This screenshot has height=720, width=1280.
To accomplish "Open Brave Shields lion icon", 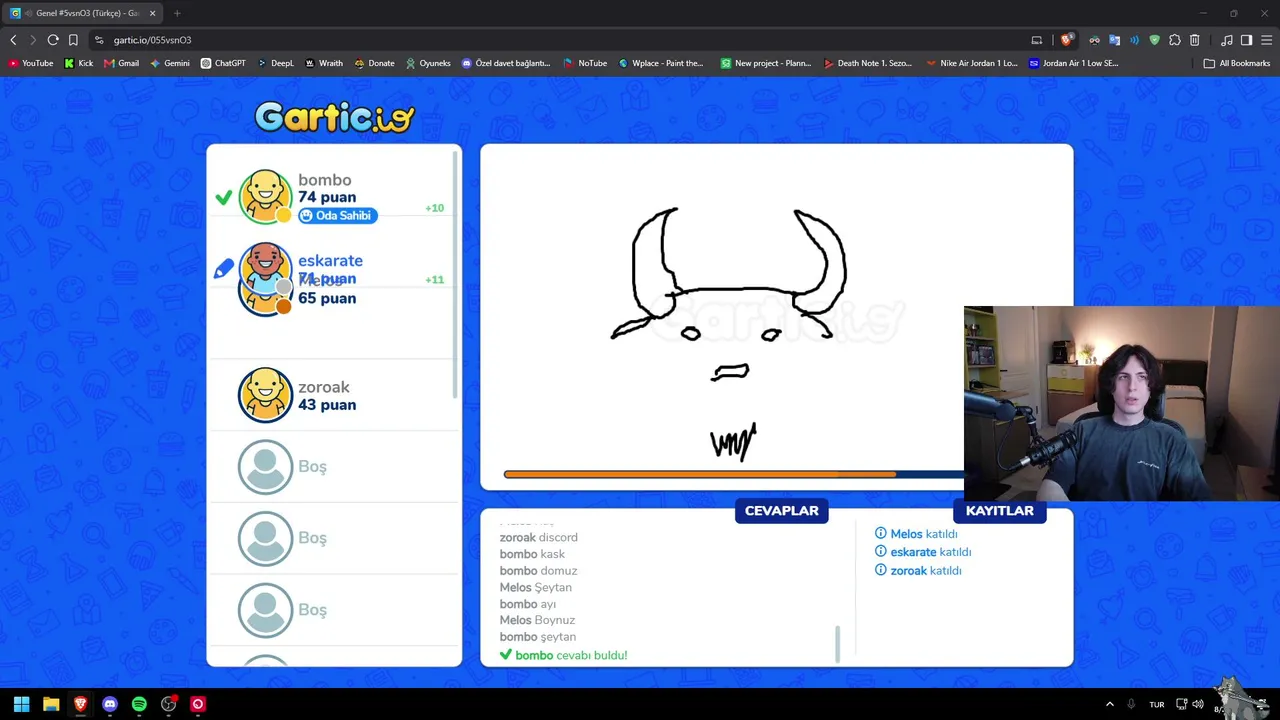I will tap(1067, 40).
